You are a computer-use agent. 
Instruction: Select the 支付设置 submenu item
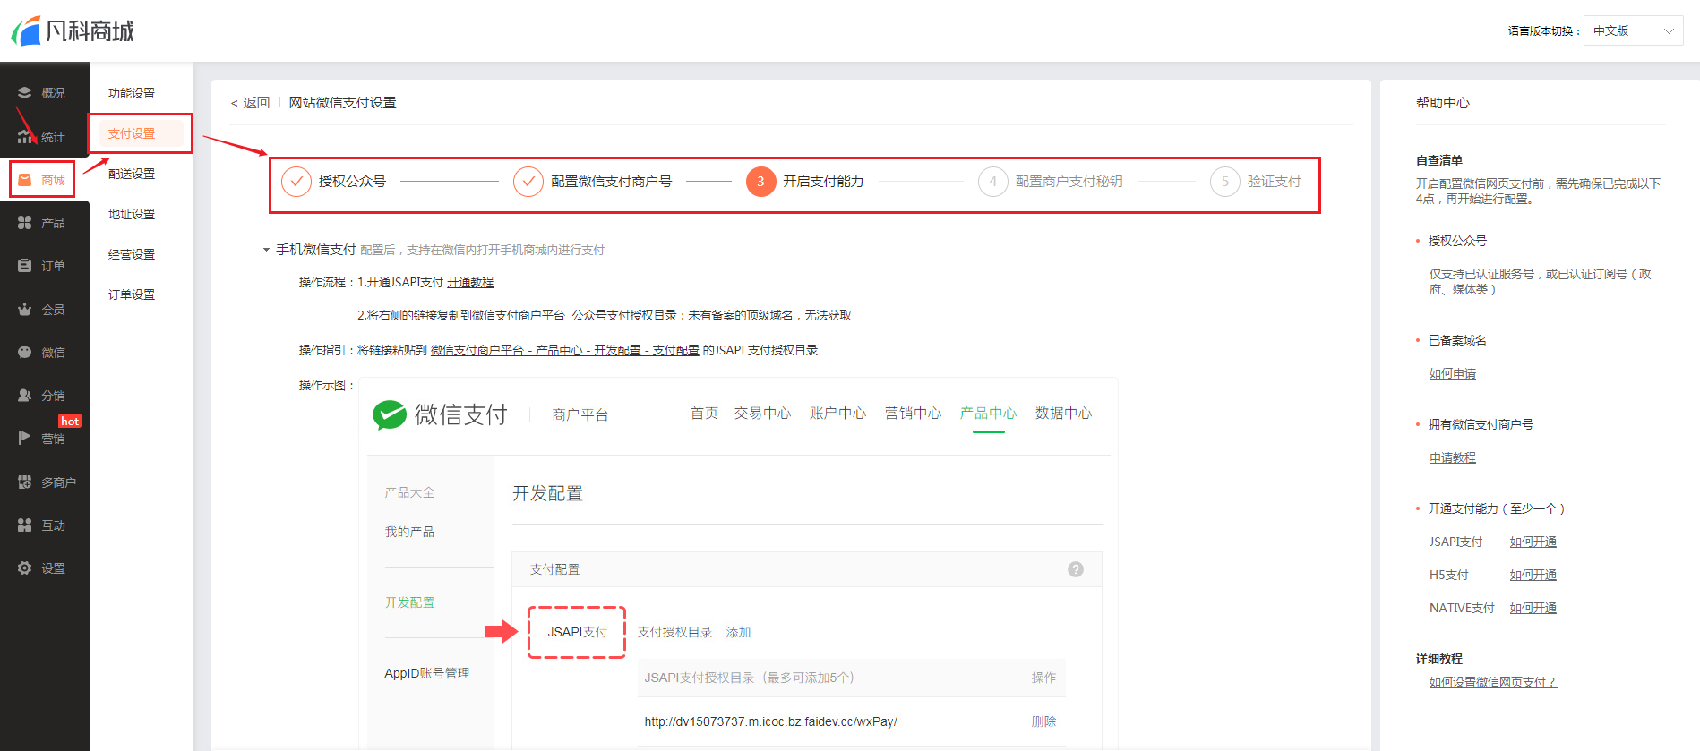(131, 133)
